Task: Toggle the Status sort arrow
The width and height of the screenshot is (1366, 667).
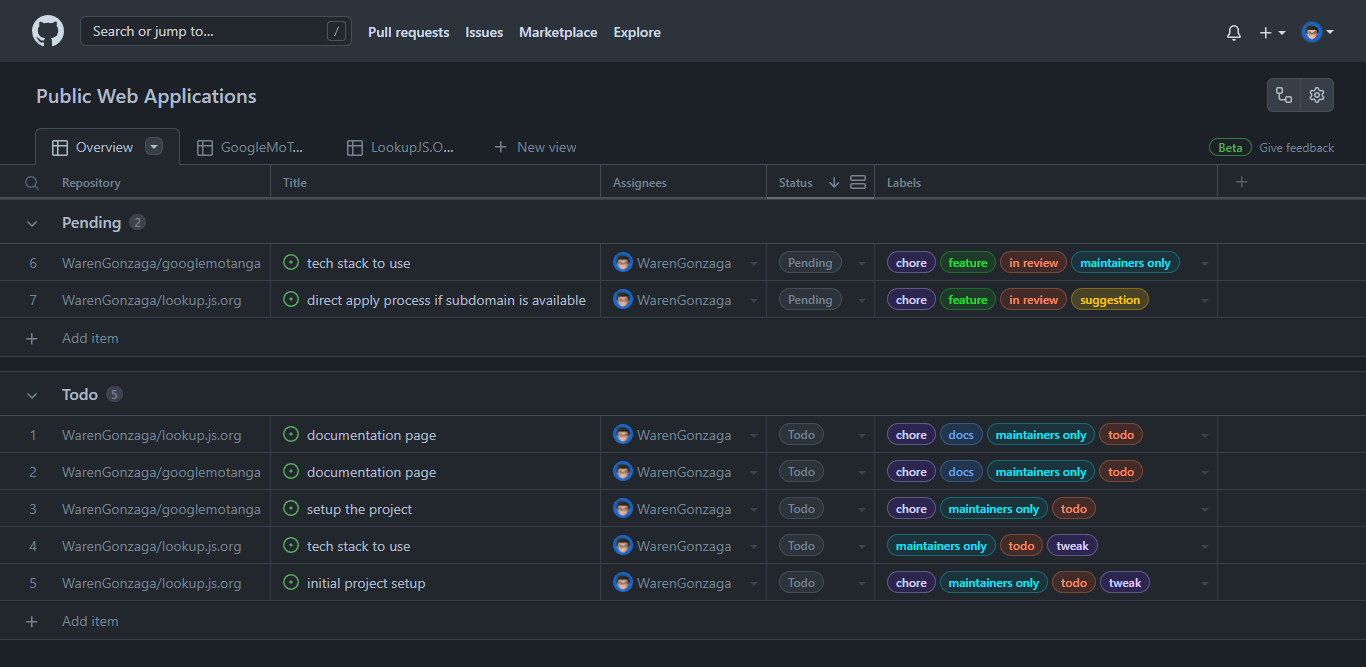Action: (x=833, y=182)
